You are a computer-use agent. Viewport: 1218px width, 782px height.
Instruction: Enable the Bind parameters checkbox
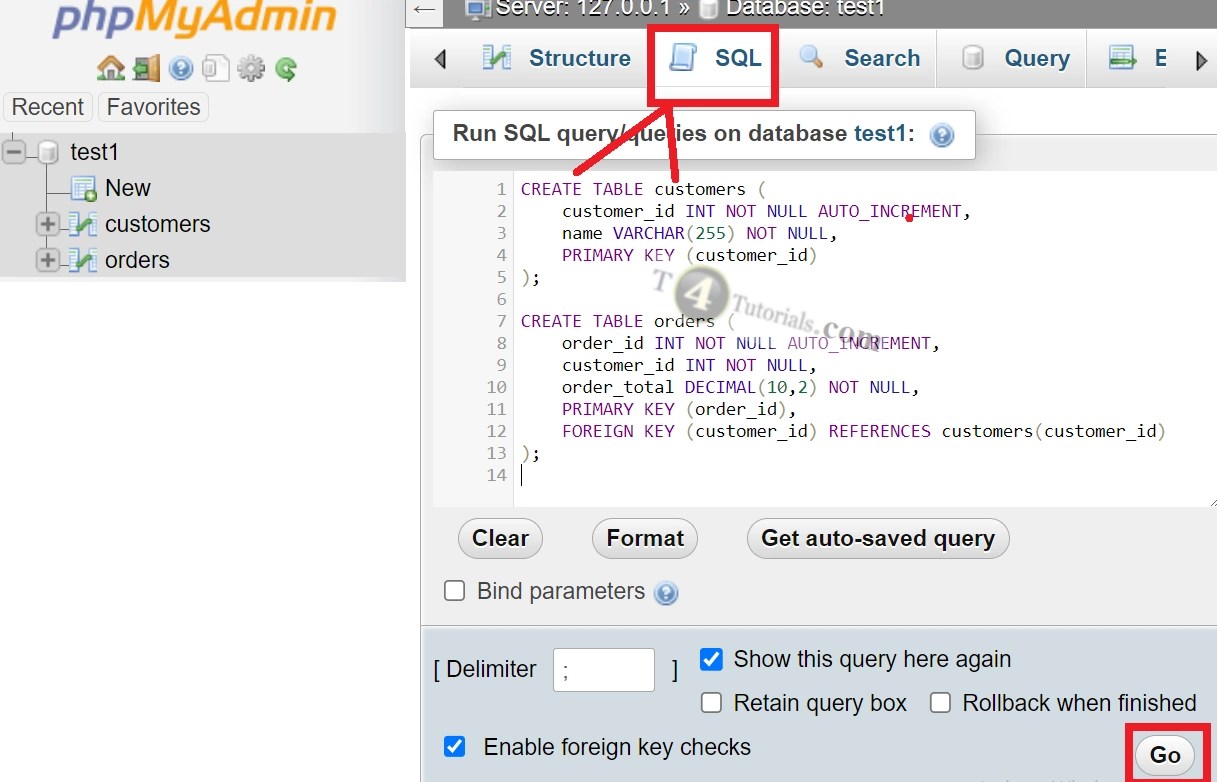point(455,591)
